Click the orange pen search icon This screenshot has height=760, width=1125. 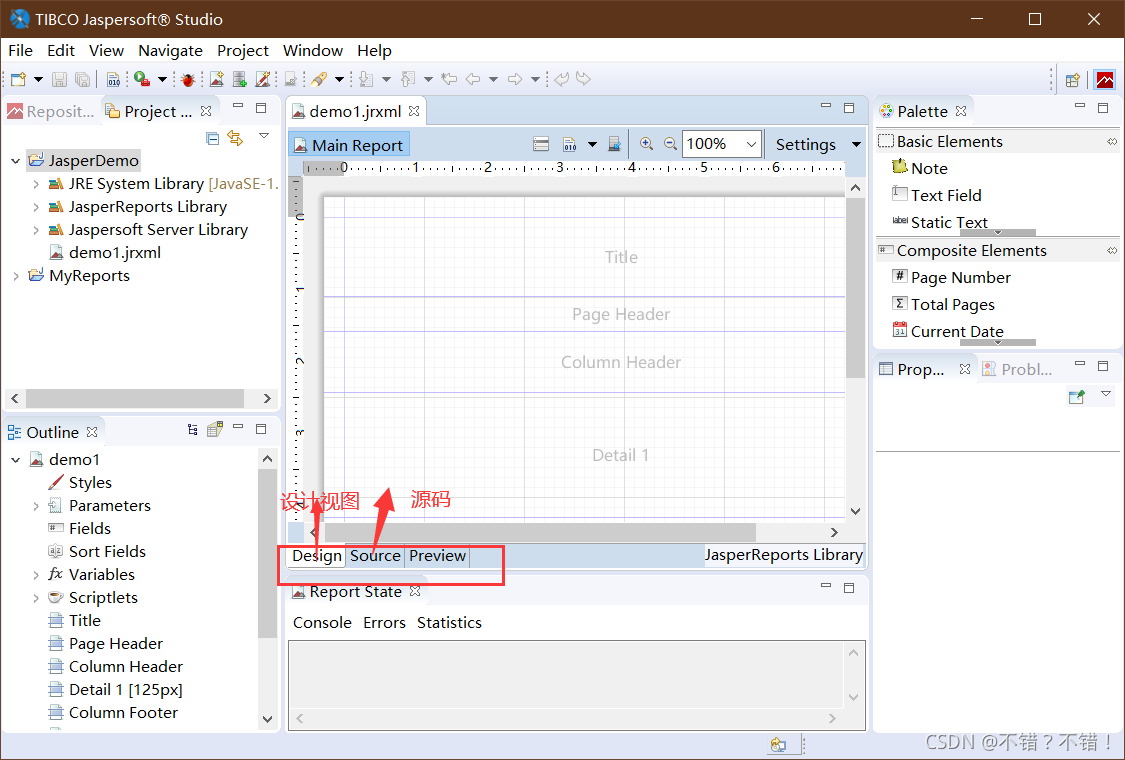pyautogui.click(x=319, y=79)
